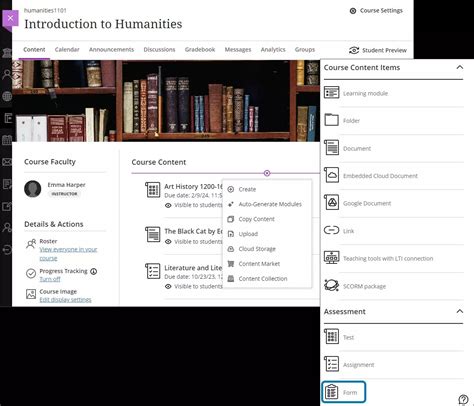Open Student Preview eye icon

pyautogui.click(x=354, y=50)
